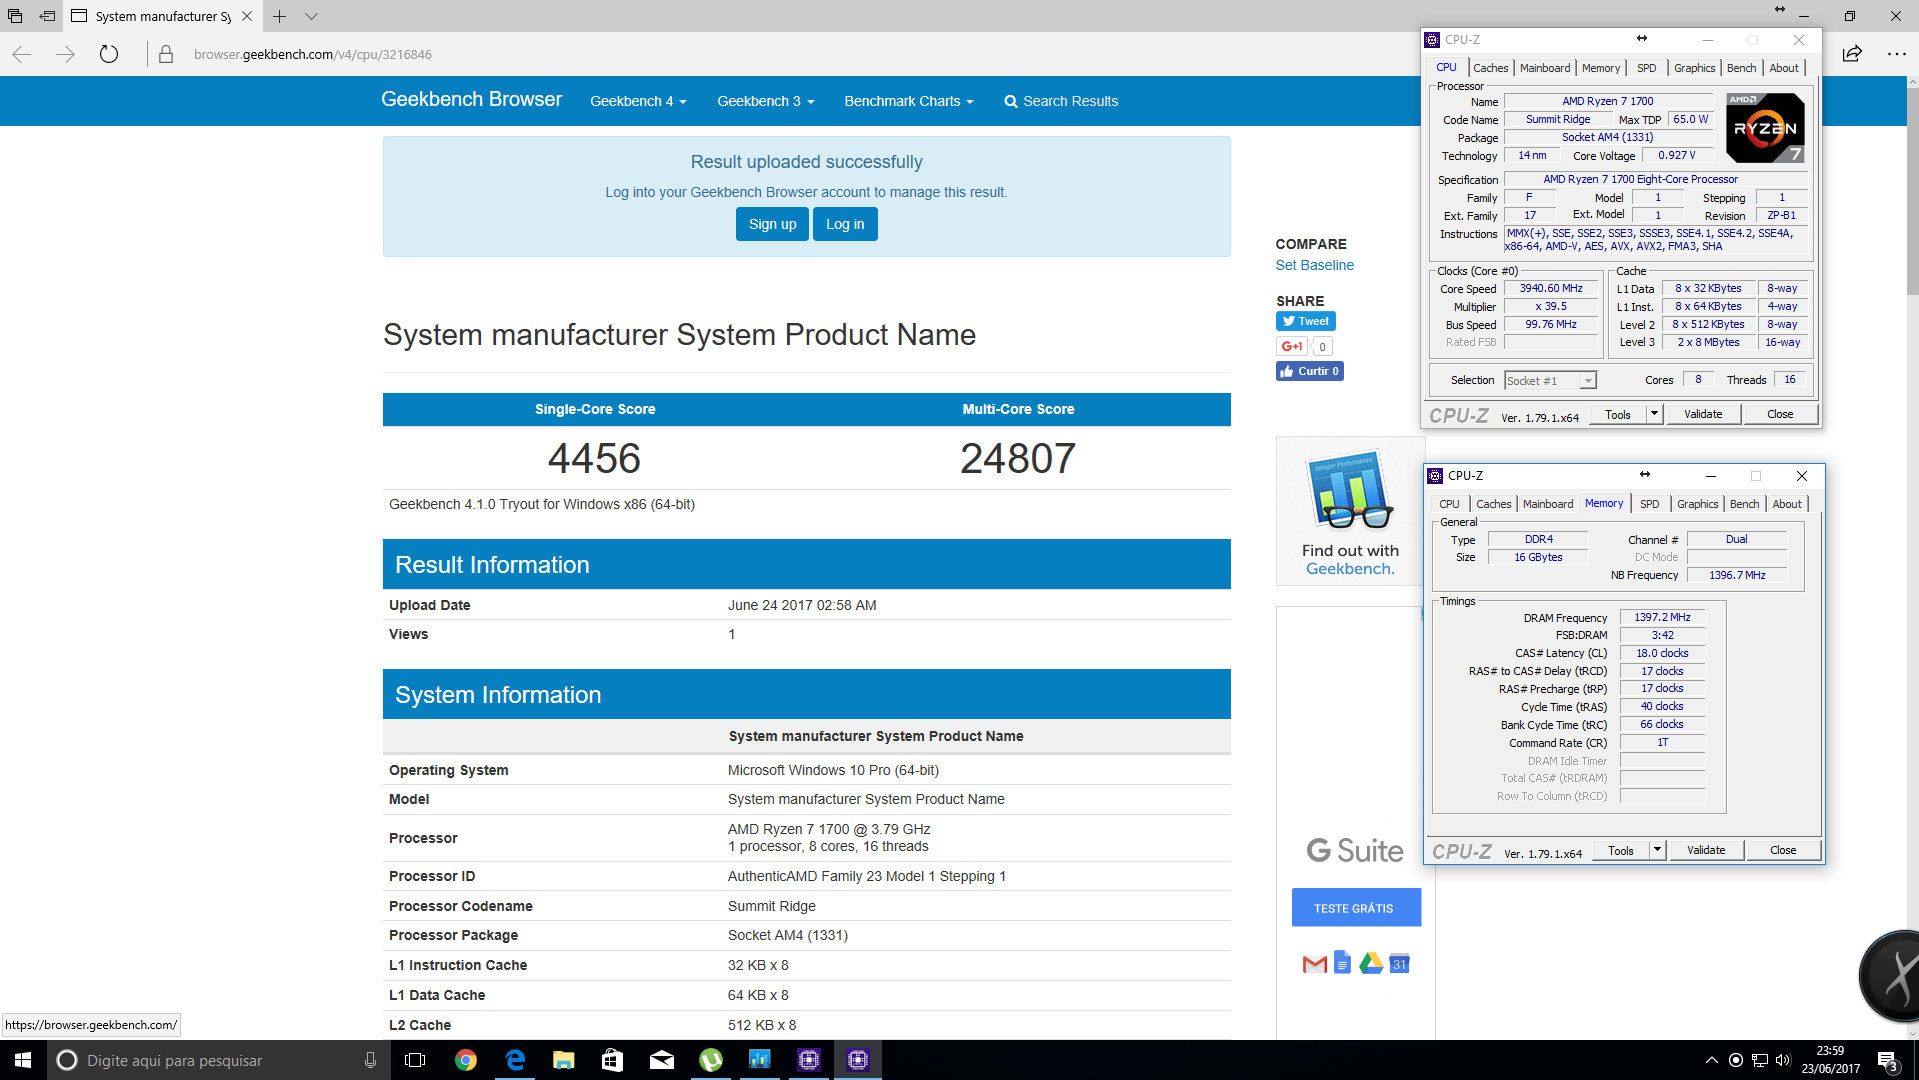This screenshot has height=1080, width=1919.
Task: Click the browser back arrow
Action: click(x=22, y=54)
